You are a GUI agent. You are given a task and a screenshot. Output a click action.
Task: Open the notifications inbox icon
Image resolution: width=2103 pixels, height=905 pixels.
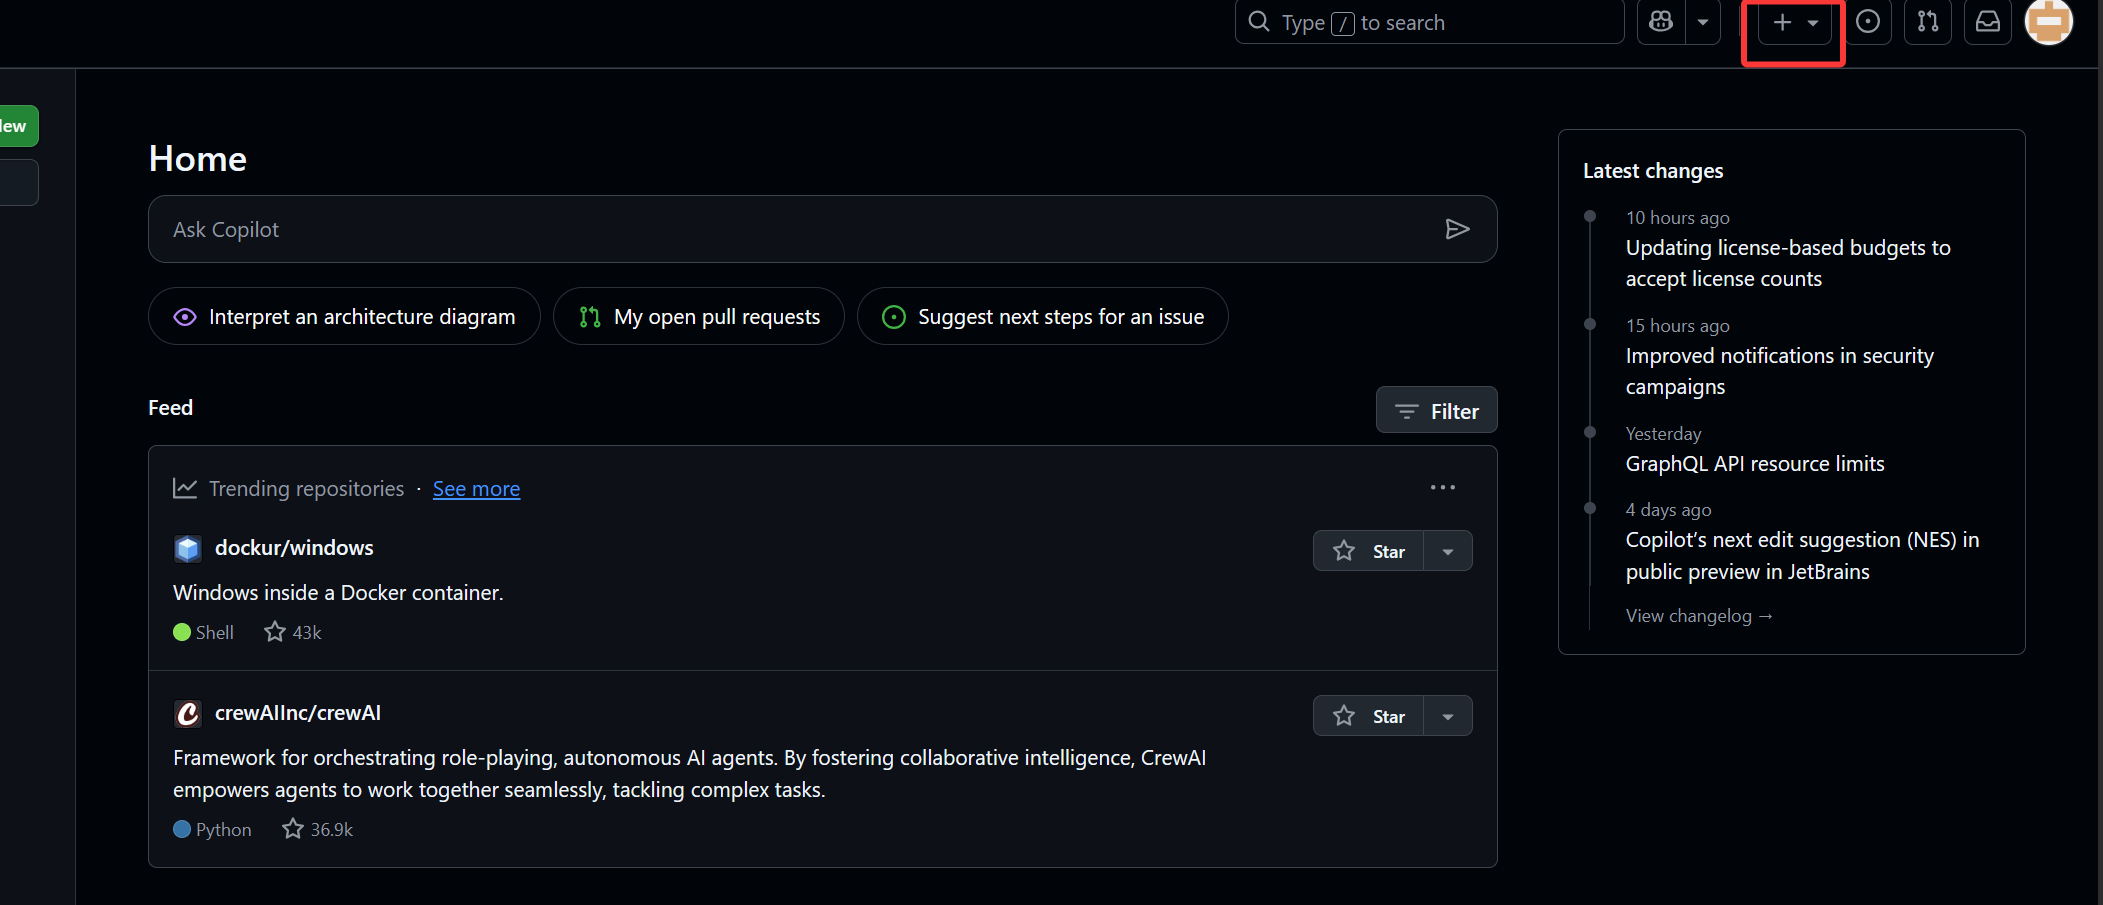pos(1988,22)
